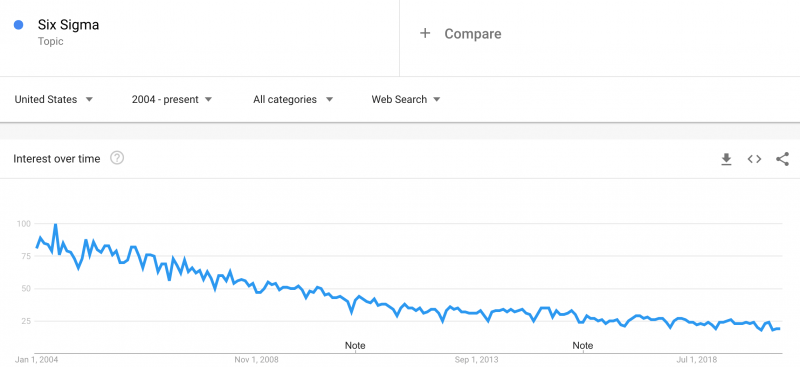This screenshot has width=800, height=367.
Task: Expand the United States region dropdown
Action: (54, 100)
